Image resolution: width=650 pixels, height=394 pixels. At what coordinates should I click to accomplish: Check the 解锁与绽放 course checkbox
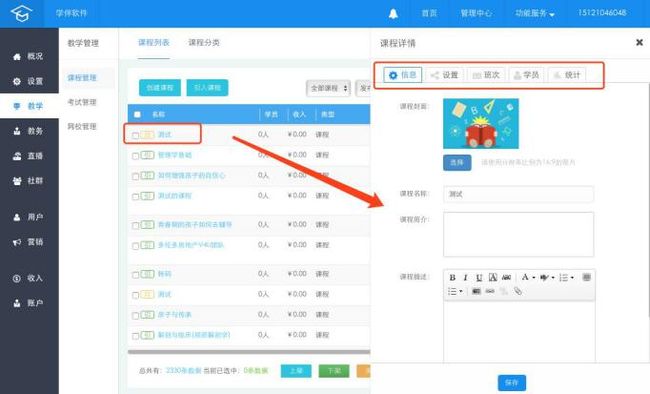(135, 336)
